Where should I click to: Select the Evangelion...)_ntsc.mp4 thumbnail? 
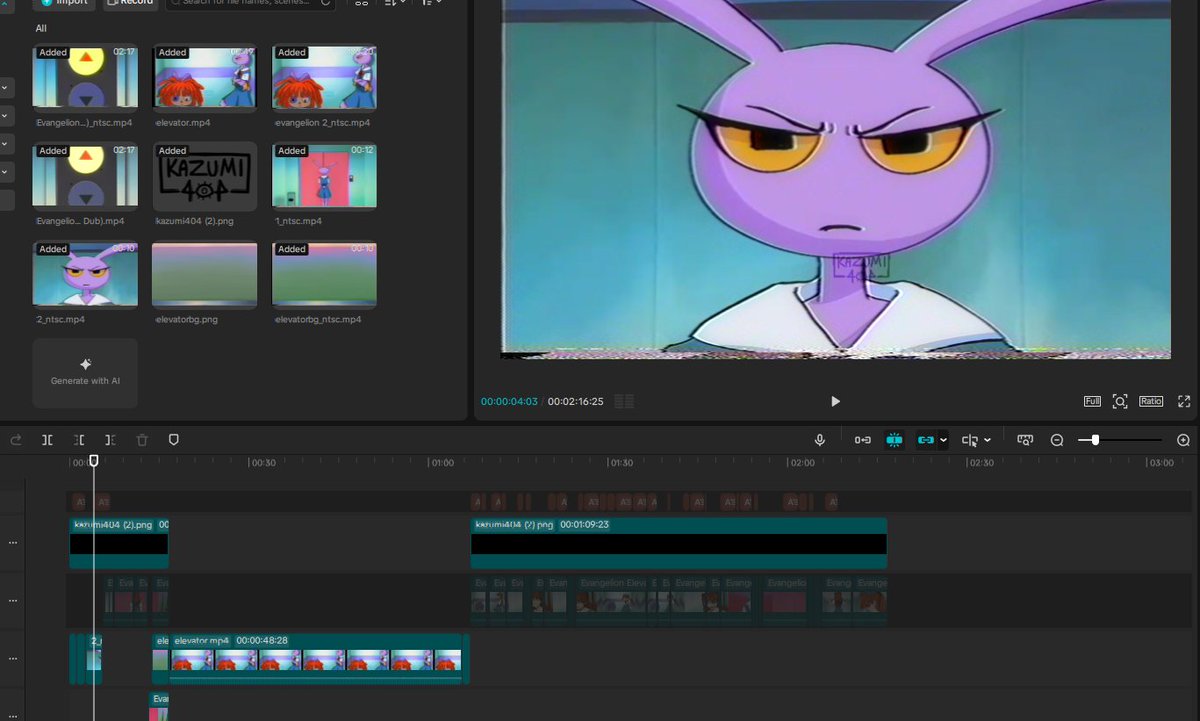[x=85, y=76]
